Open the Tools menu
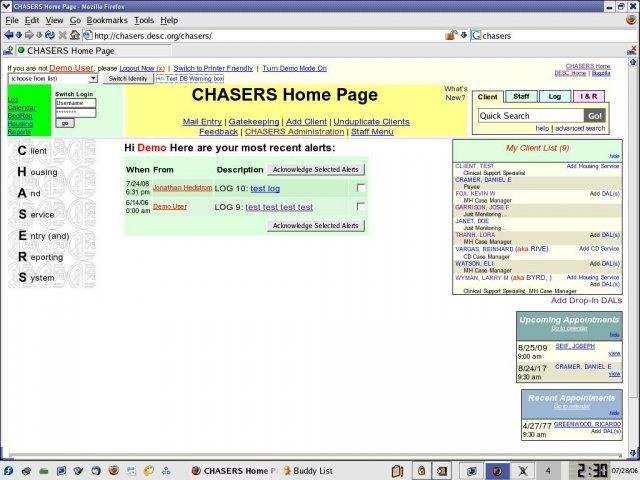The image size is (640, 480). click(x=144, y=20)
